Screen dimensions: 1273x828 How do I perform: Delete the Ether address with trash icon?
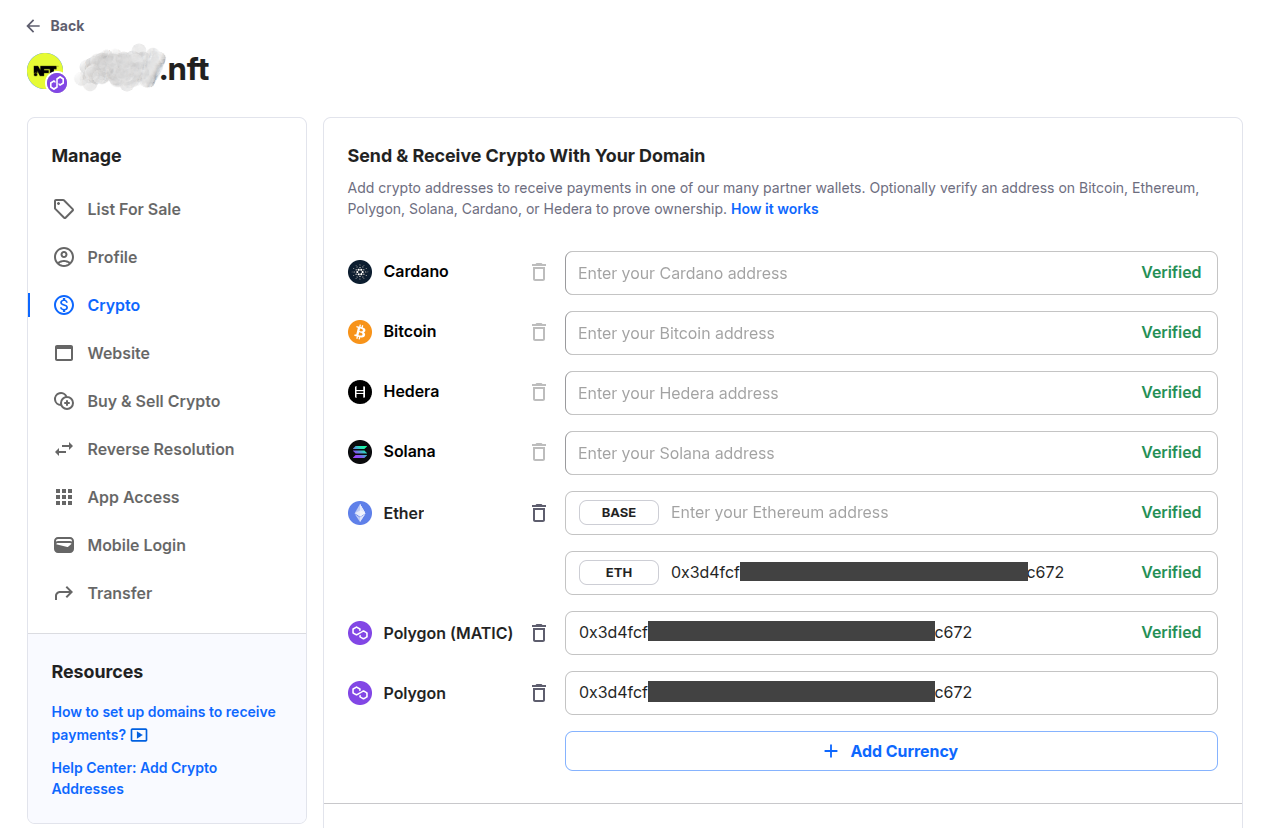[x=539, y=513]
